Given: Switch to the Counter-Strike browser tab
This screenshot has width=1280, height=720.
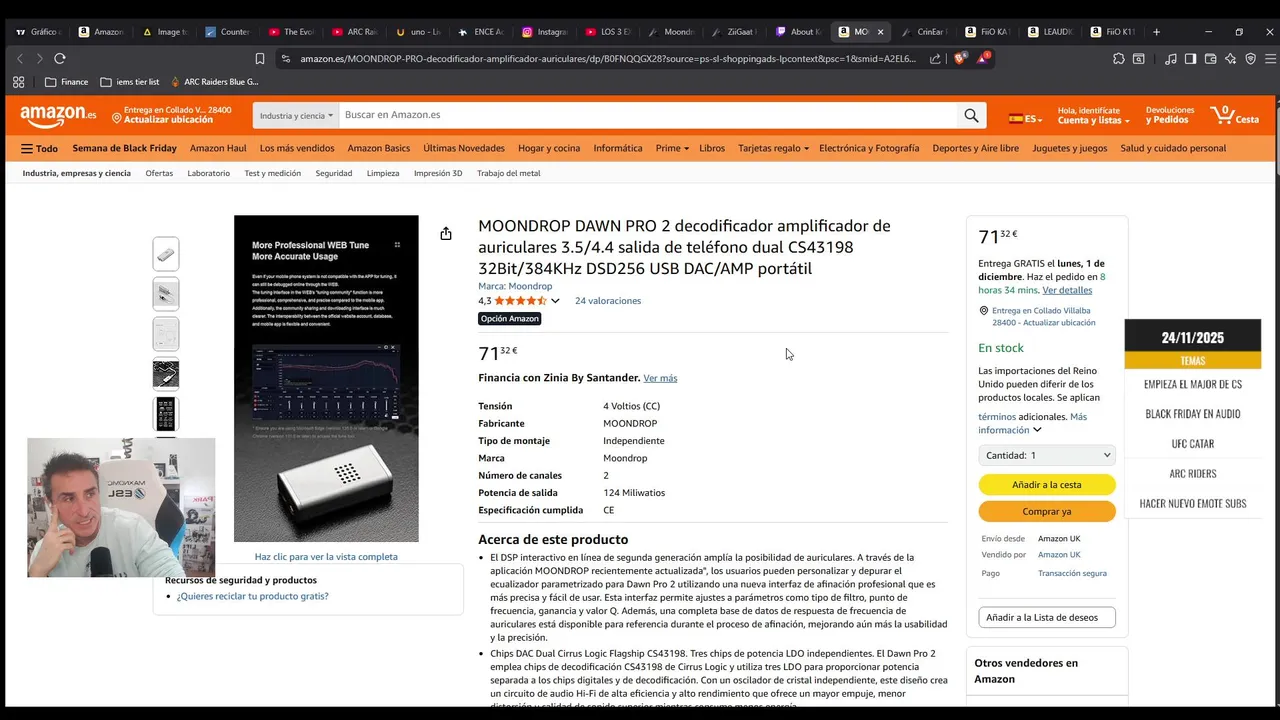Looking at the screenshot, I should pos(227,32).
